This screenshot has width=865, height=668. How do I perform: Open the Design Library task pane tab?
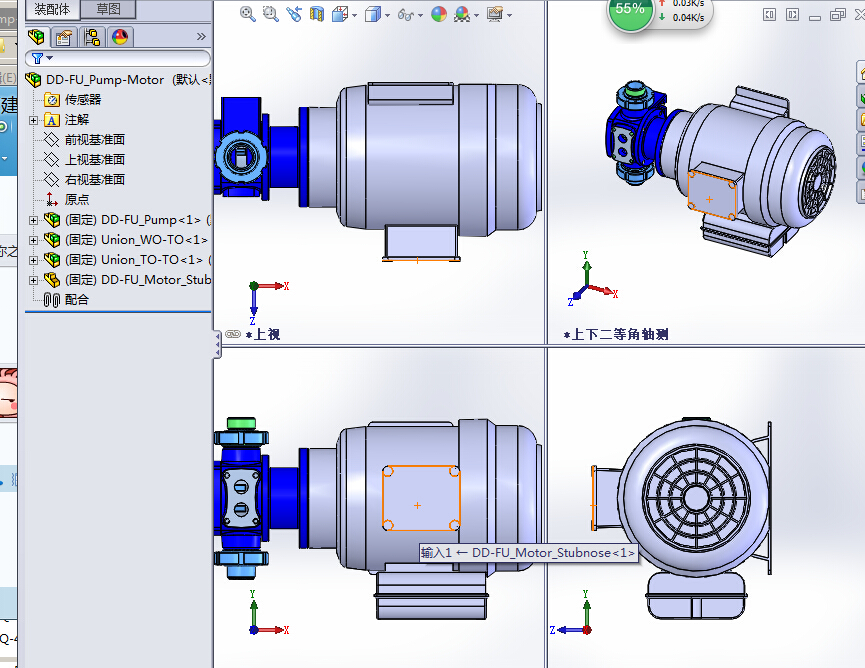(x=861, y=97)
